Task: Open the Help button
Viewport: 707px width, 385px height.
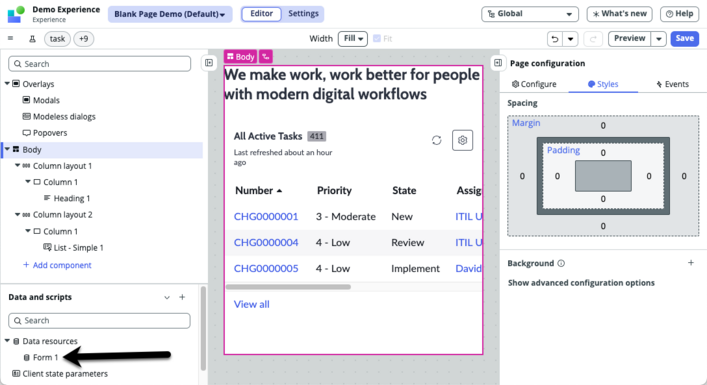Action: click(x=679, y=14)
